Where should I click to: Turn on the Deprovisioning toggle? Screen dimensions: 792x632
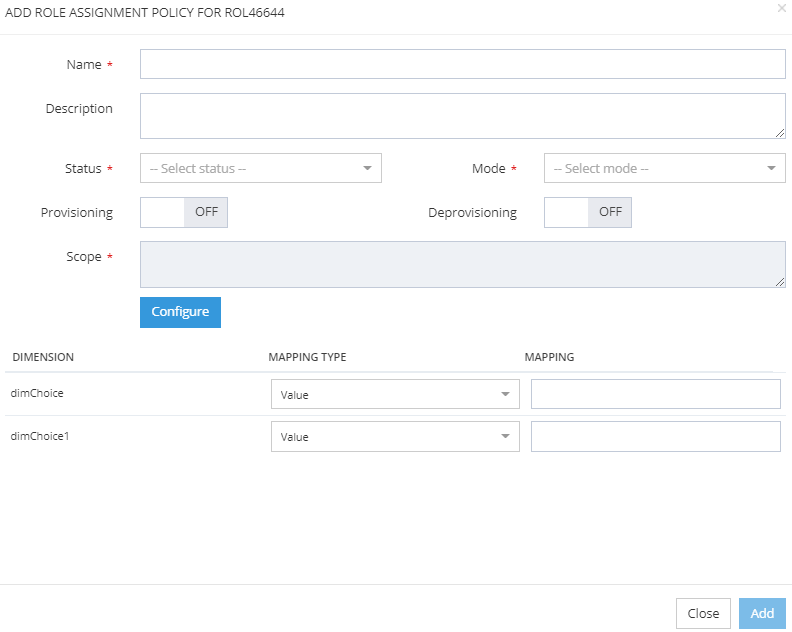[588, 212]
